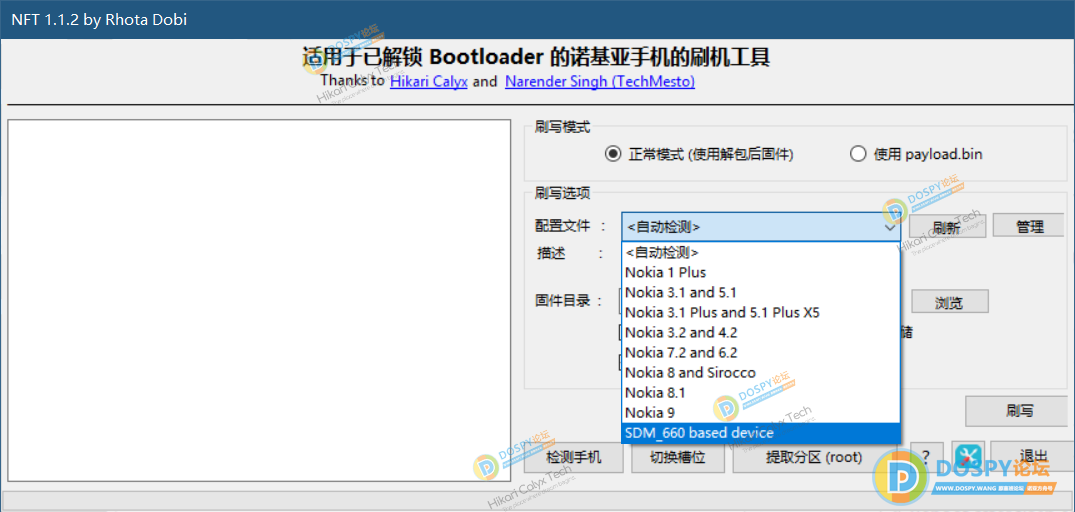1075x512 pixels.
Task: Select Nokia 7.2 and 6.2 entry
Action: pos(760,352)
